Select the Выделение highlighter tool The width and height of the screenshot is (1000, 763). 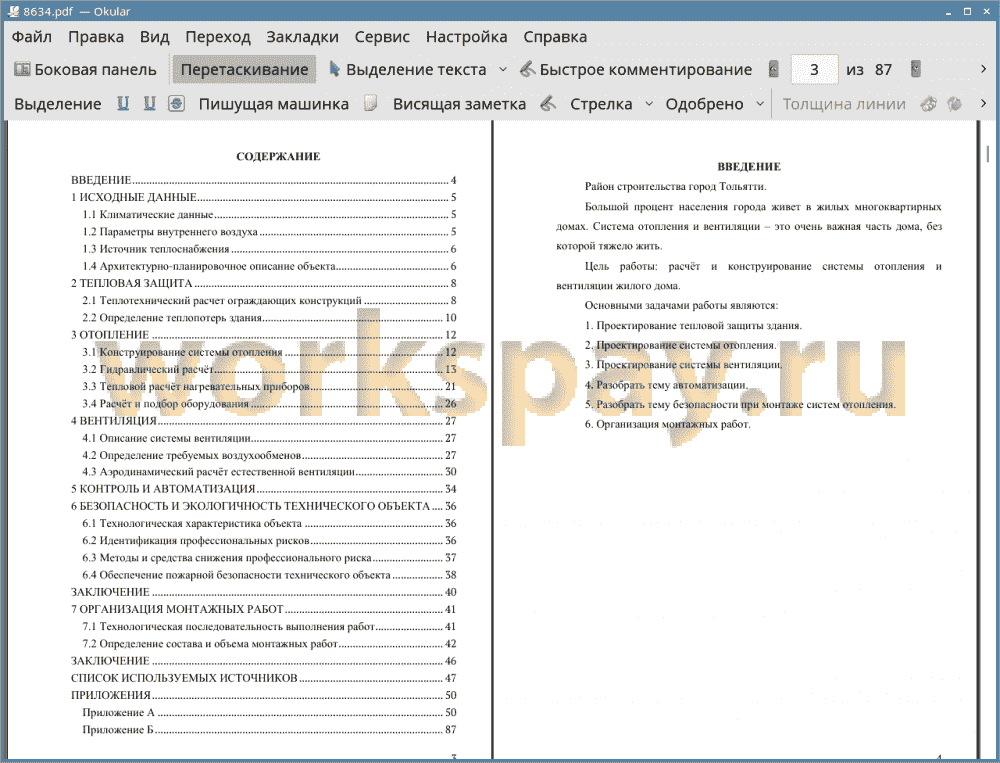click(x=57, y=104)
